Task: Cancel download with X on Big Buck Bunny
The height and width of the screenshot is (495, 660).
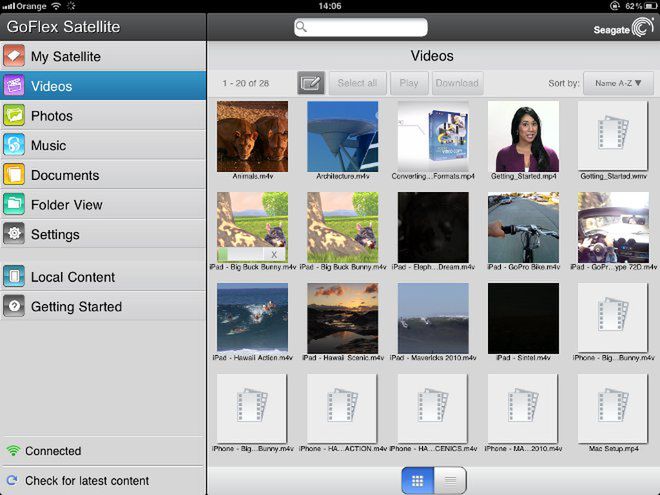Action: pyautogui.click(x=274, y=254)
